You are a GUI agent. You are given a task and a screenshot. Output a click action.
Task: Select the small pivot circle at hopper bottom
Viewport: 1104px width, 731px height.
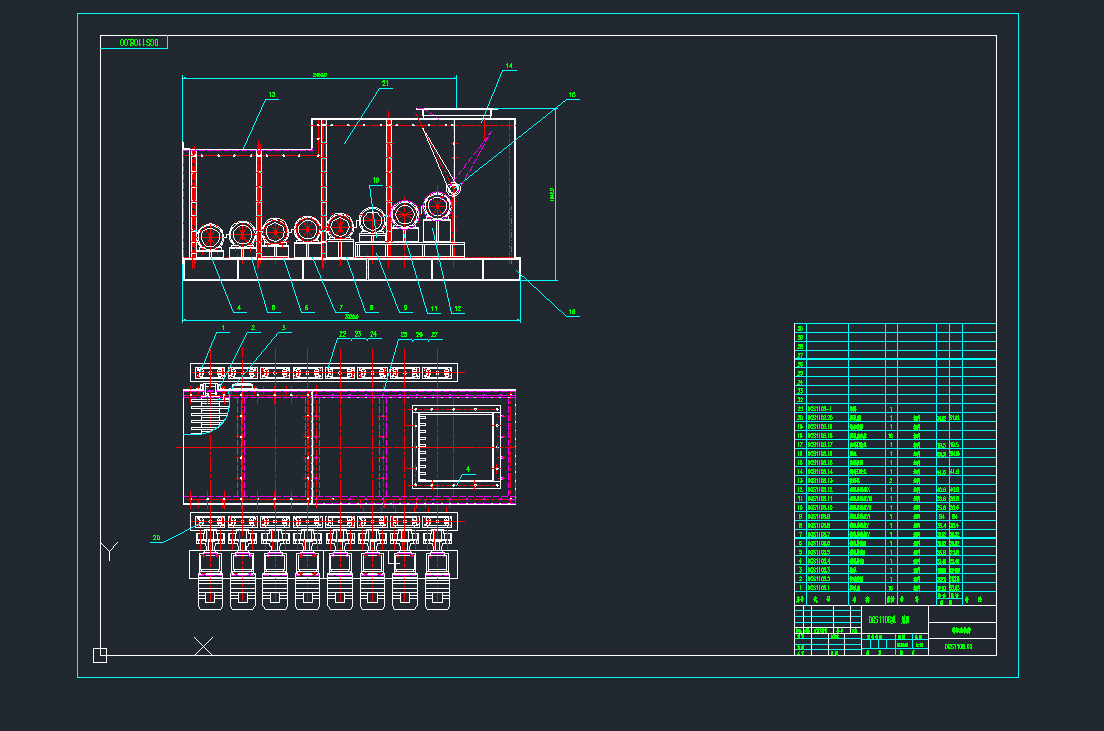click(454, 188)
